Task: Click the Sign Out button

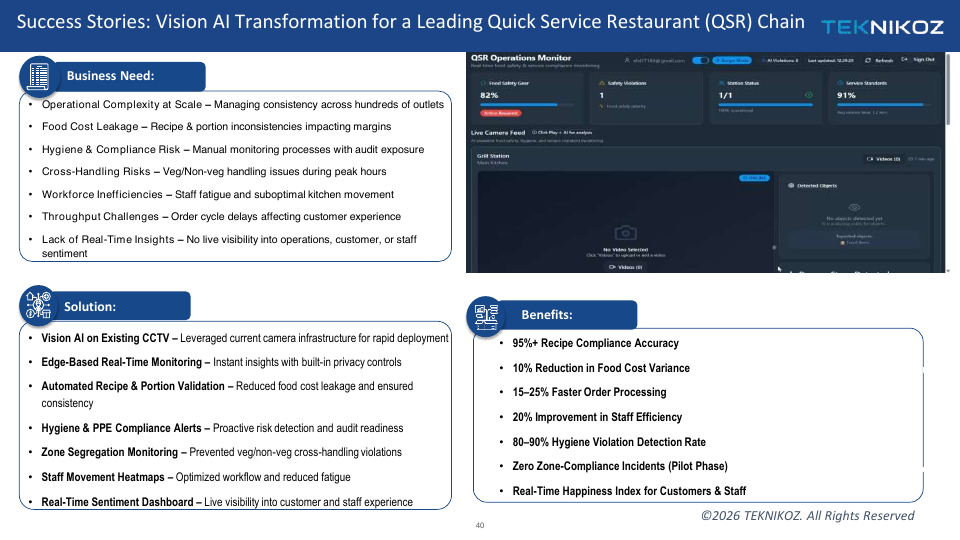Action: 917,59
